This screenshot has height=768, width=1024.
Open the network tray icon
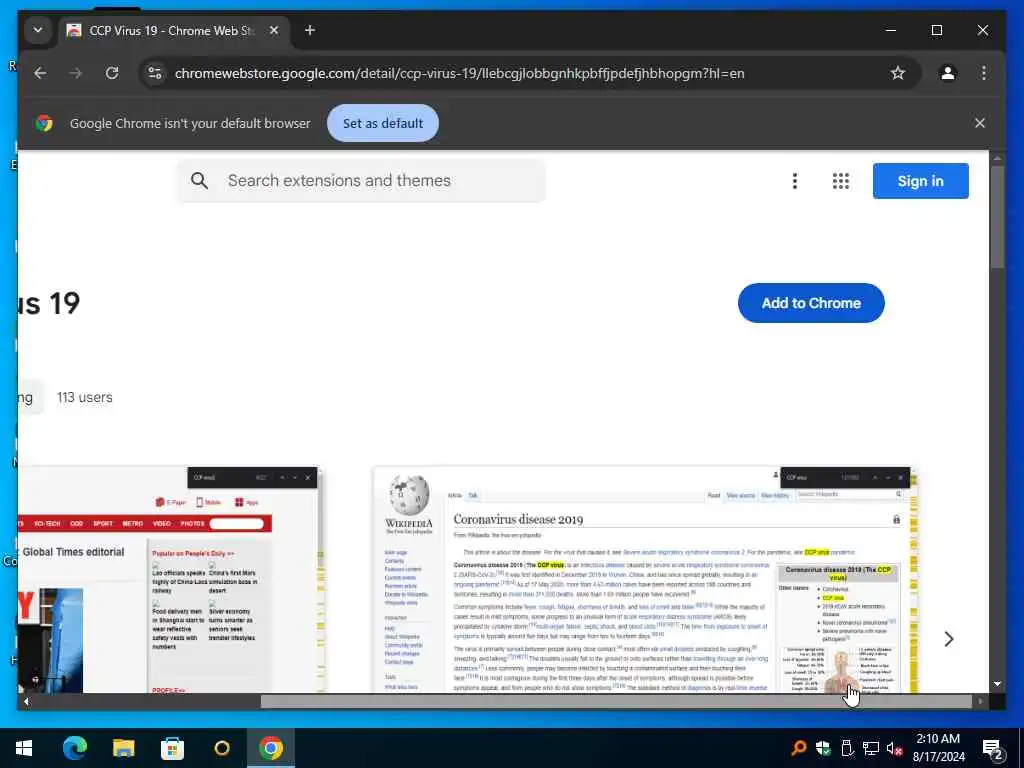point(871,748)
